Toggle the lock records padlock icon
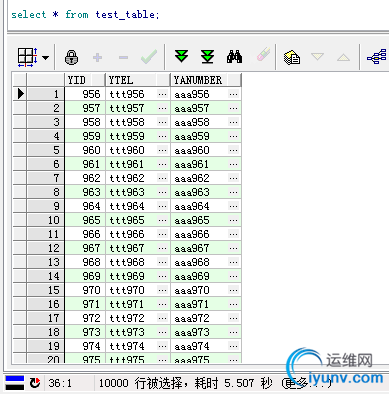 (71, 57)
